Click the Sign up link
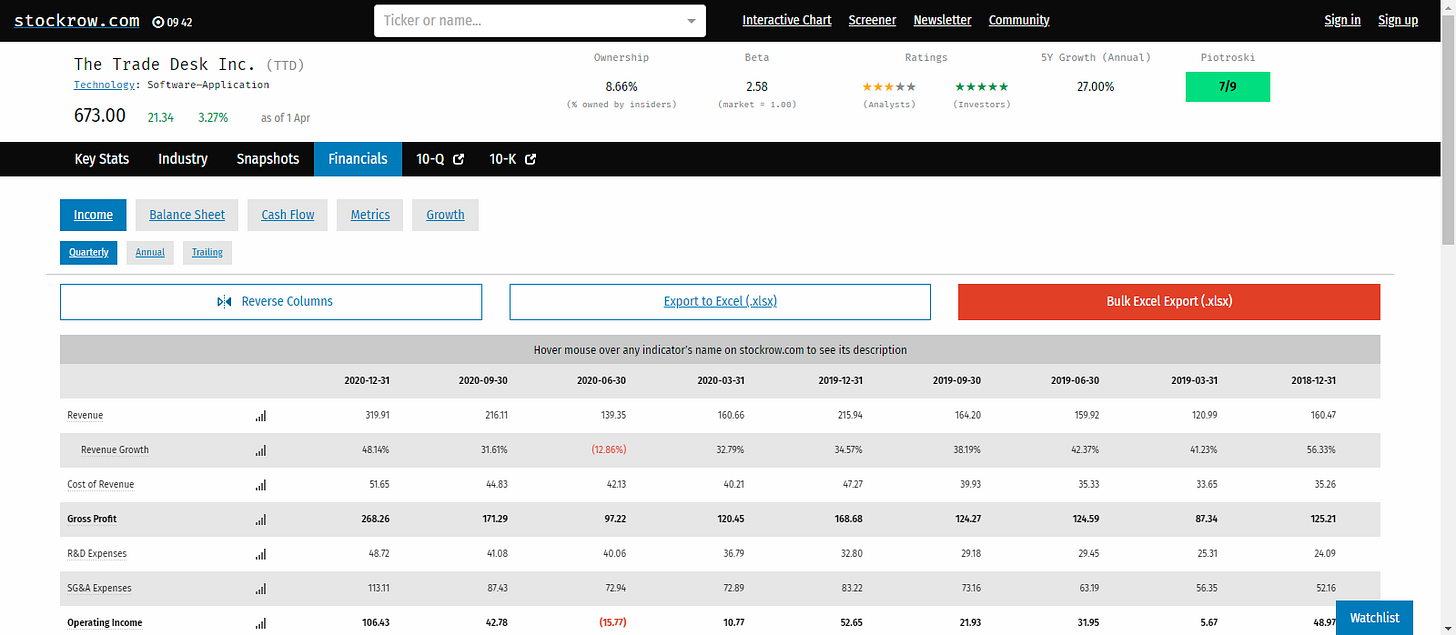 click(1398, 20)
